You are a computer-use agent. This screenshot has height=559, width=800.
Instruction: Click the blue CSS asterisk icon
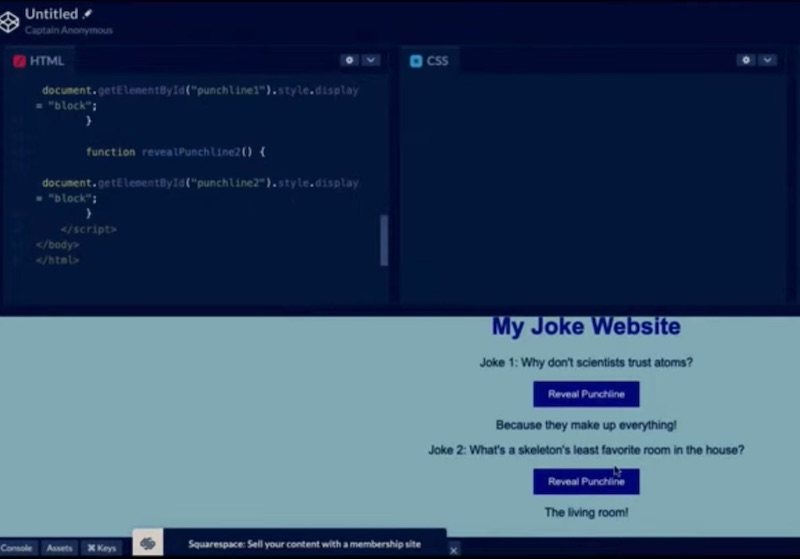pos(416,61)
